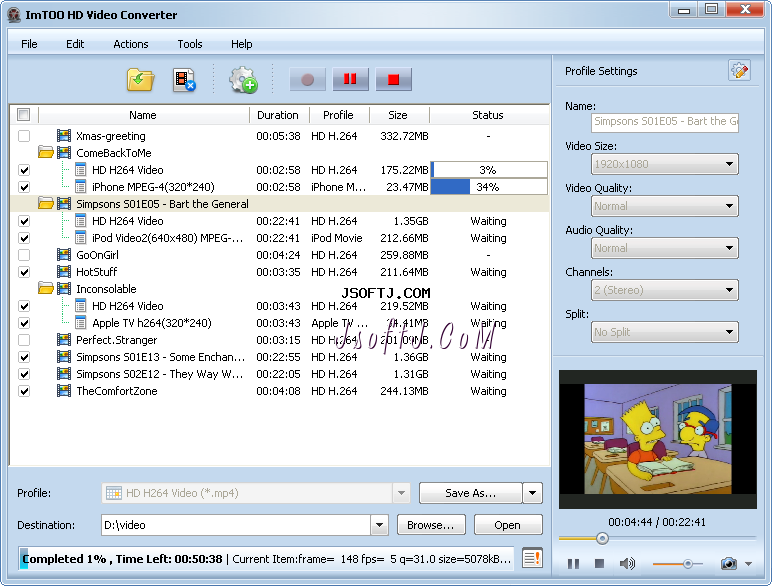Uncheck the TheComfortZone checkbox
The height and width of the screenshot is (586, 772).
pos(24,391)
